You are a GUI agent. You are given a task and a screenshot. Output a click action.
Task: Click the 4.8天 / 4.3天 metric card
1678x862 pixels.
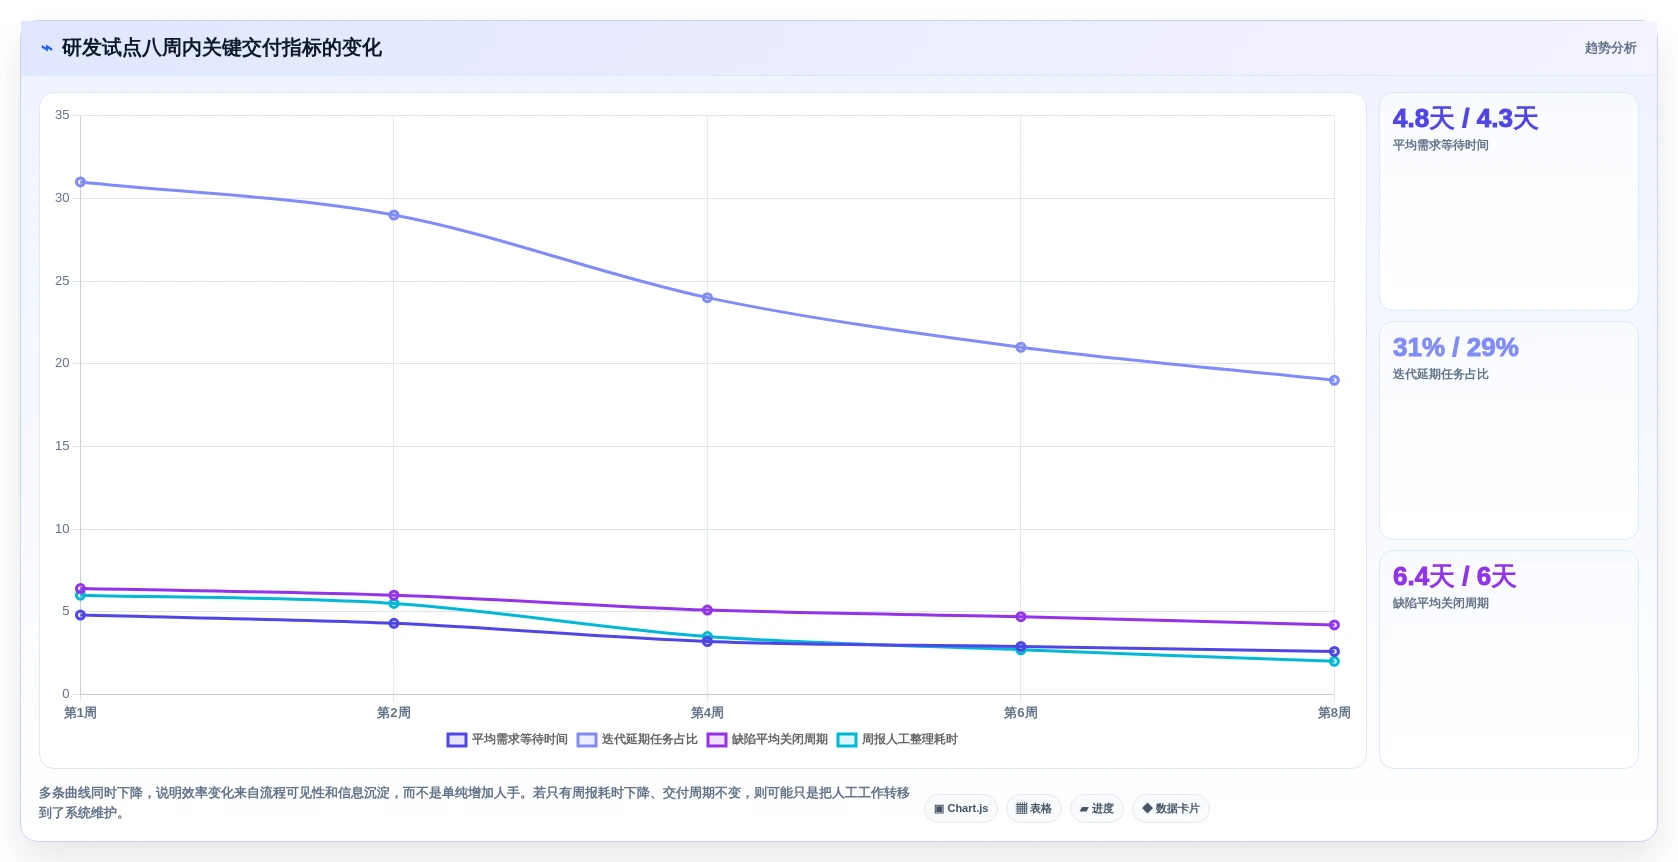pos(1508,201)
